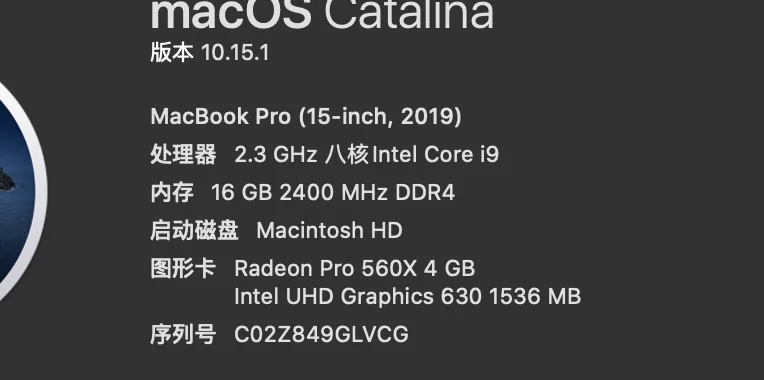Click the 处理器 label
764x380 pixels.
tap(183, 155)
